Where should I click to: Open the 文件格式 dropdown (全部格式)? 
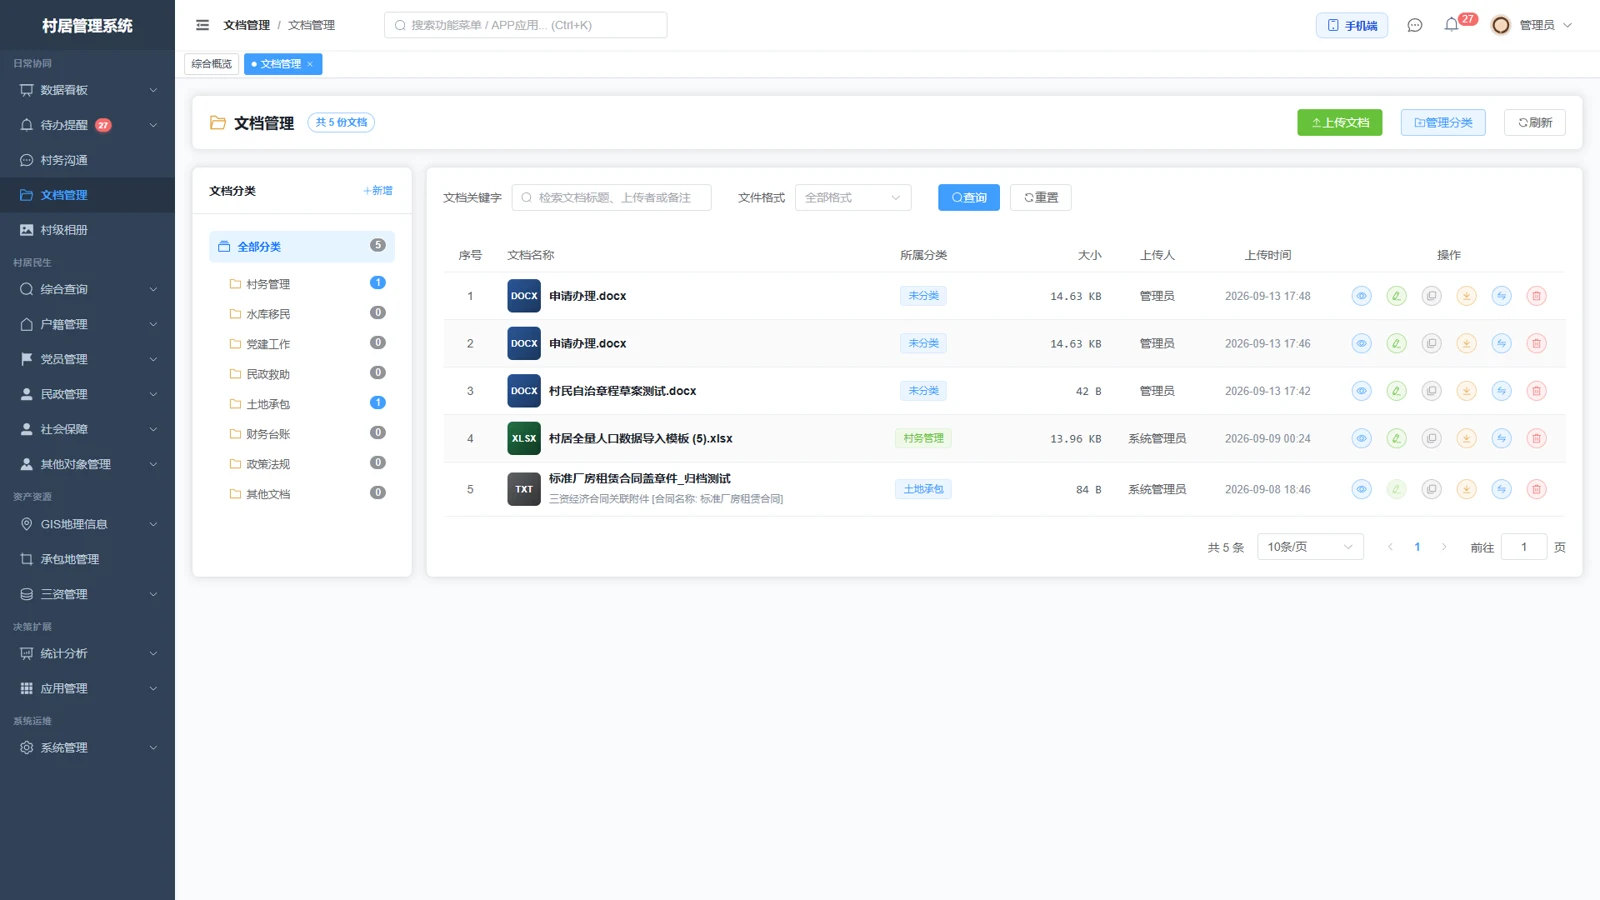[853, 198]
